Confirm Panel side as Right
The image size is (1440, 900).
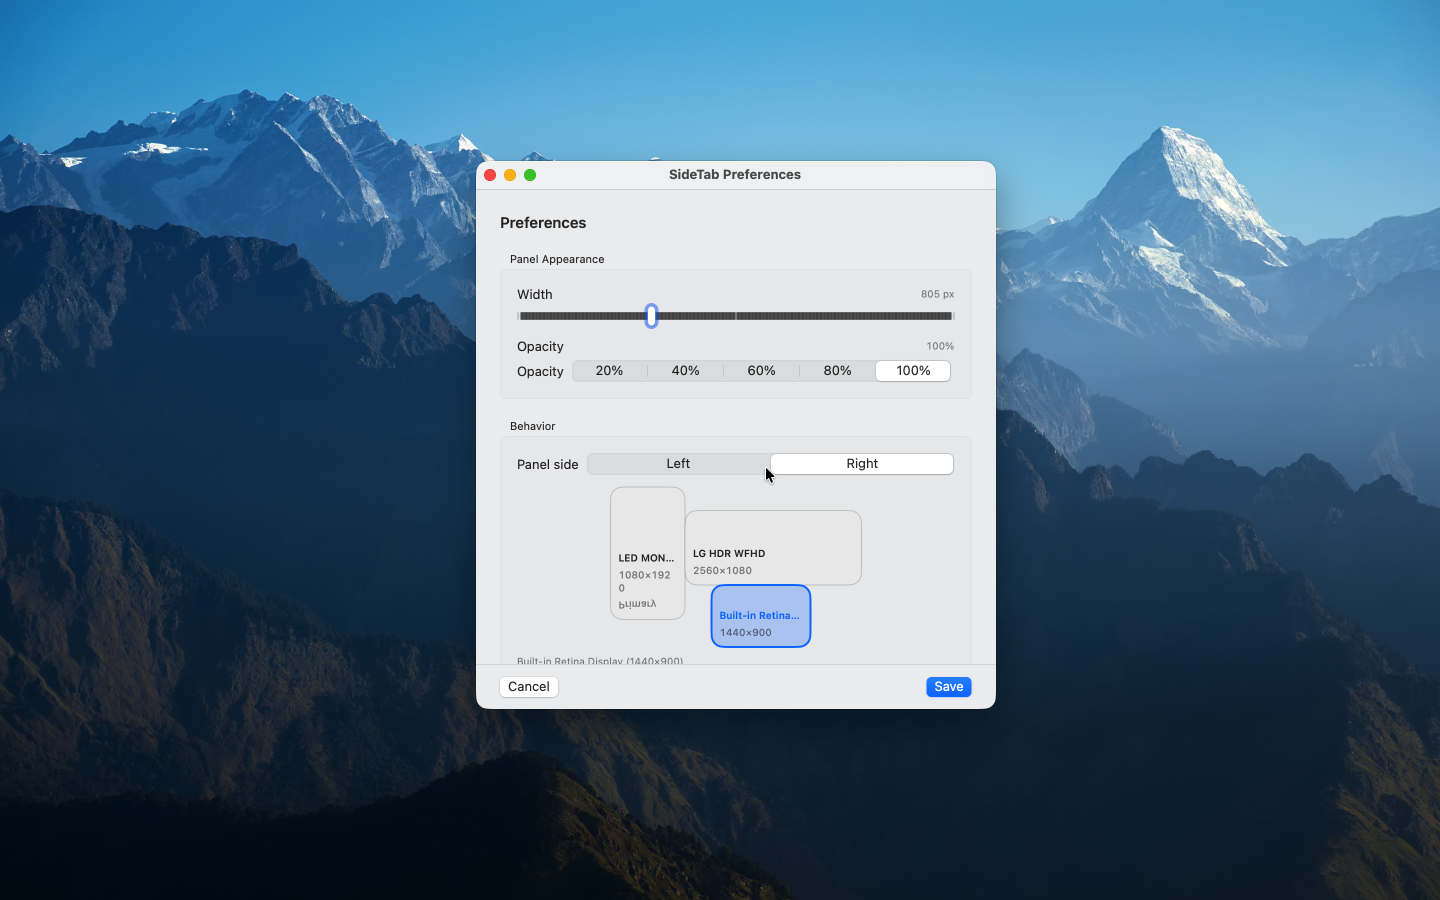pos(861,463)
